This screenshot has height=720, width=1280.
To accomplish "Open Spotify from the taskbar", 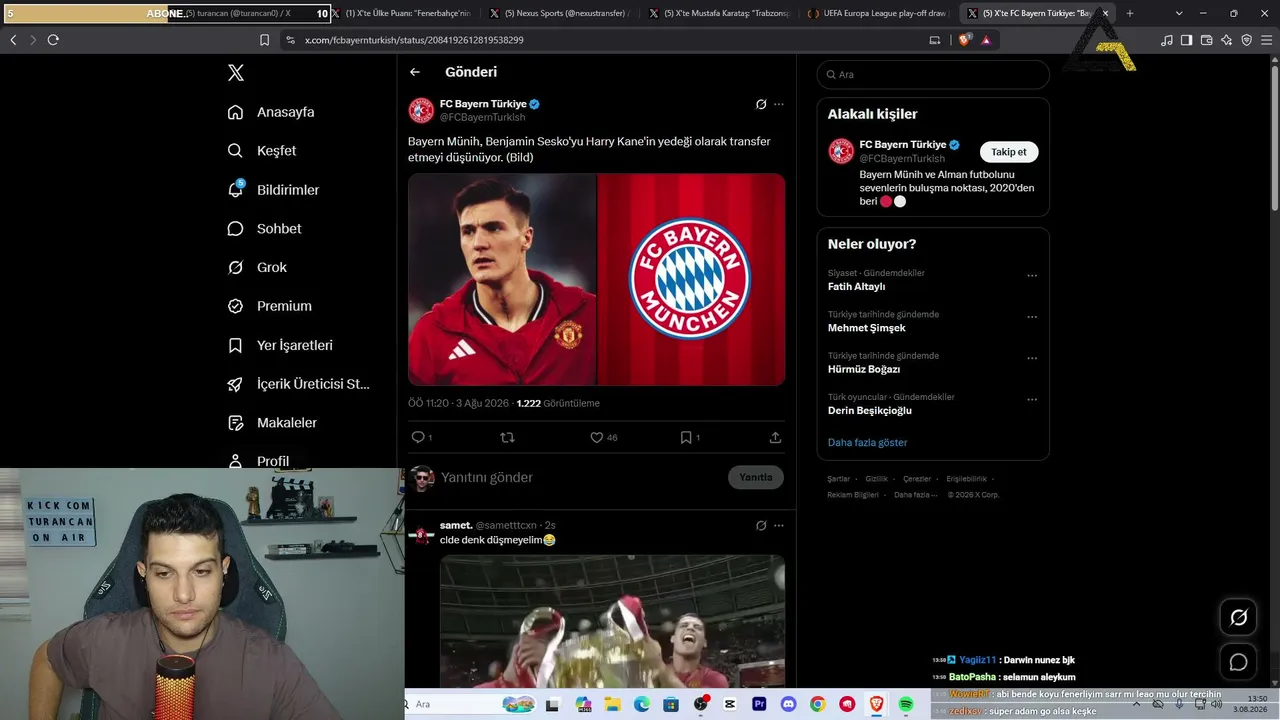I will coord(906,704).
